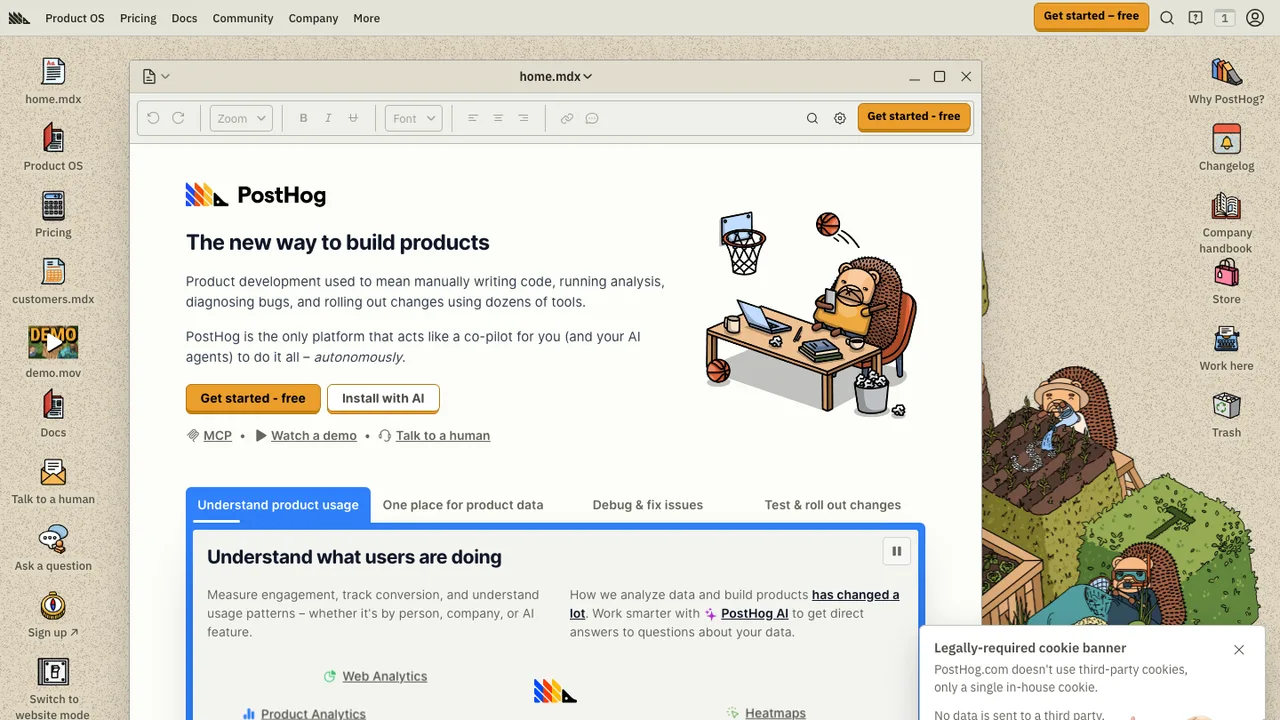Viewport: 1280px width, 720px height.
Task: Open the user account icon
Action: click(x=1255, y=18)
